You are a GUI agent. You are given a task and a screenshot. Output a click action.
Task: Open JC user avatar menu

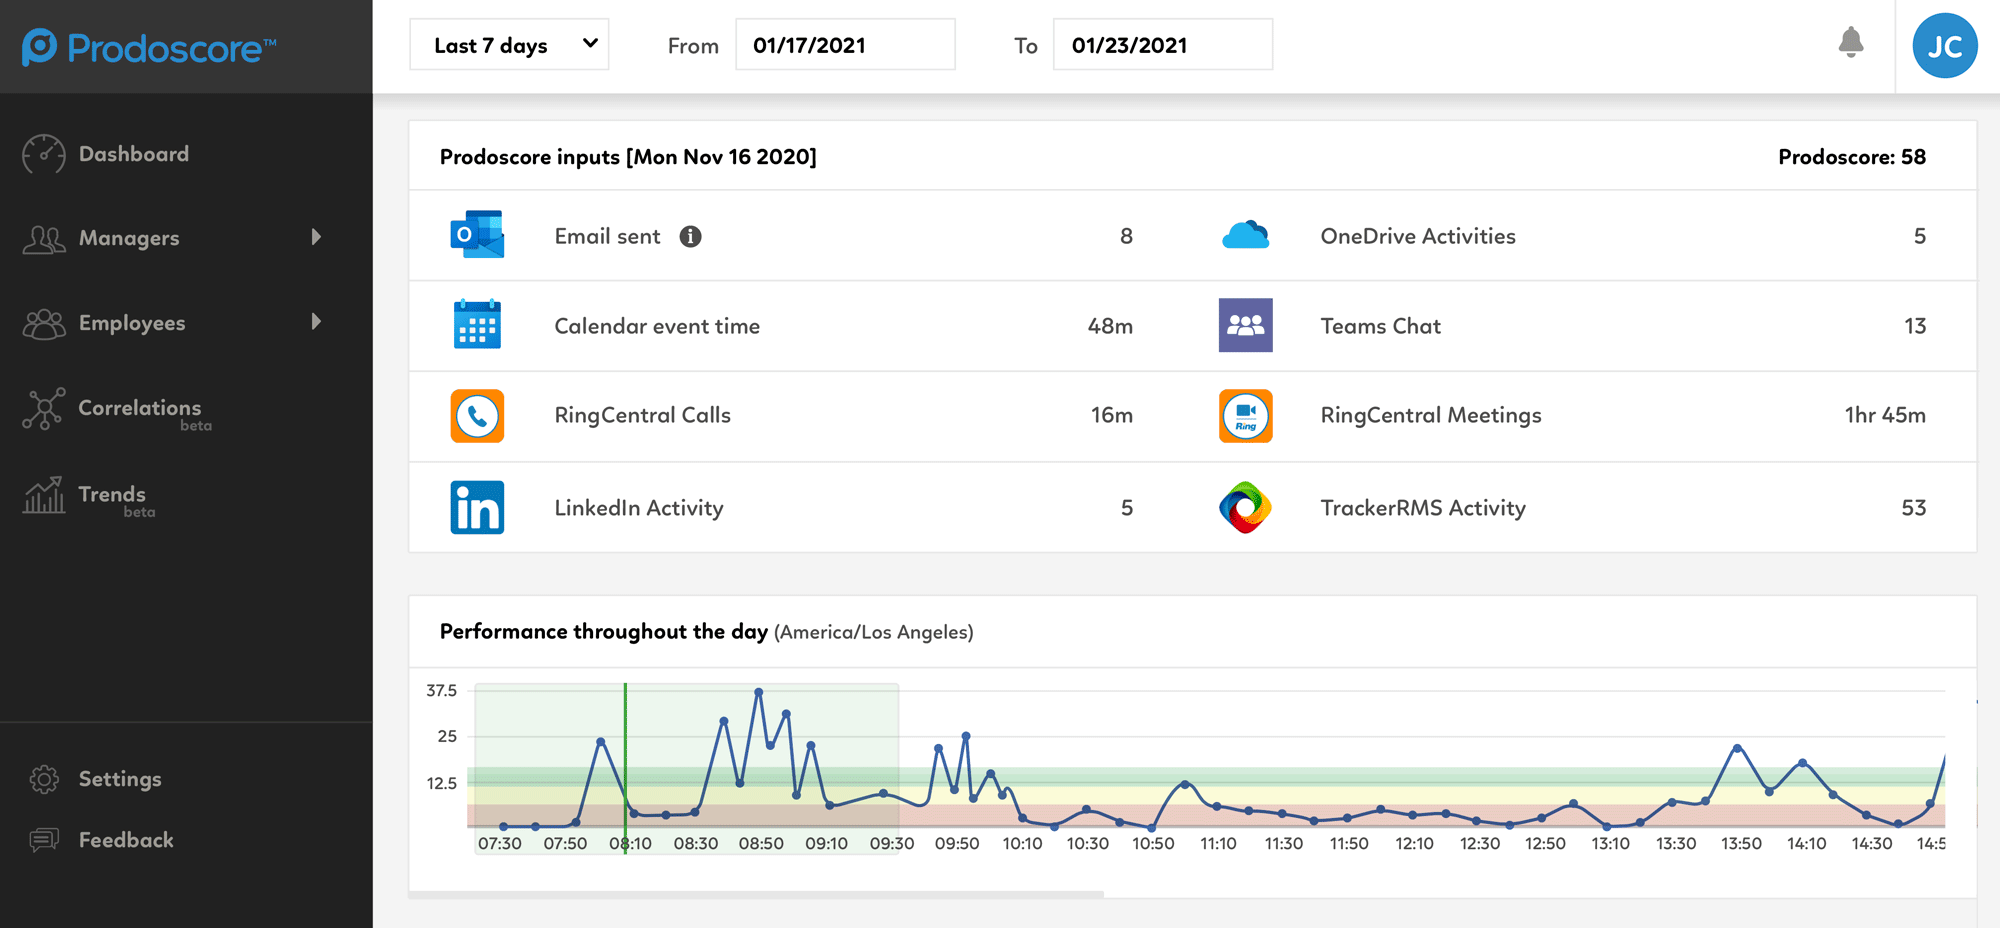click(1945, 46)
